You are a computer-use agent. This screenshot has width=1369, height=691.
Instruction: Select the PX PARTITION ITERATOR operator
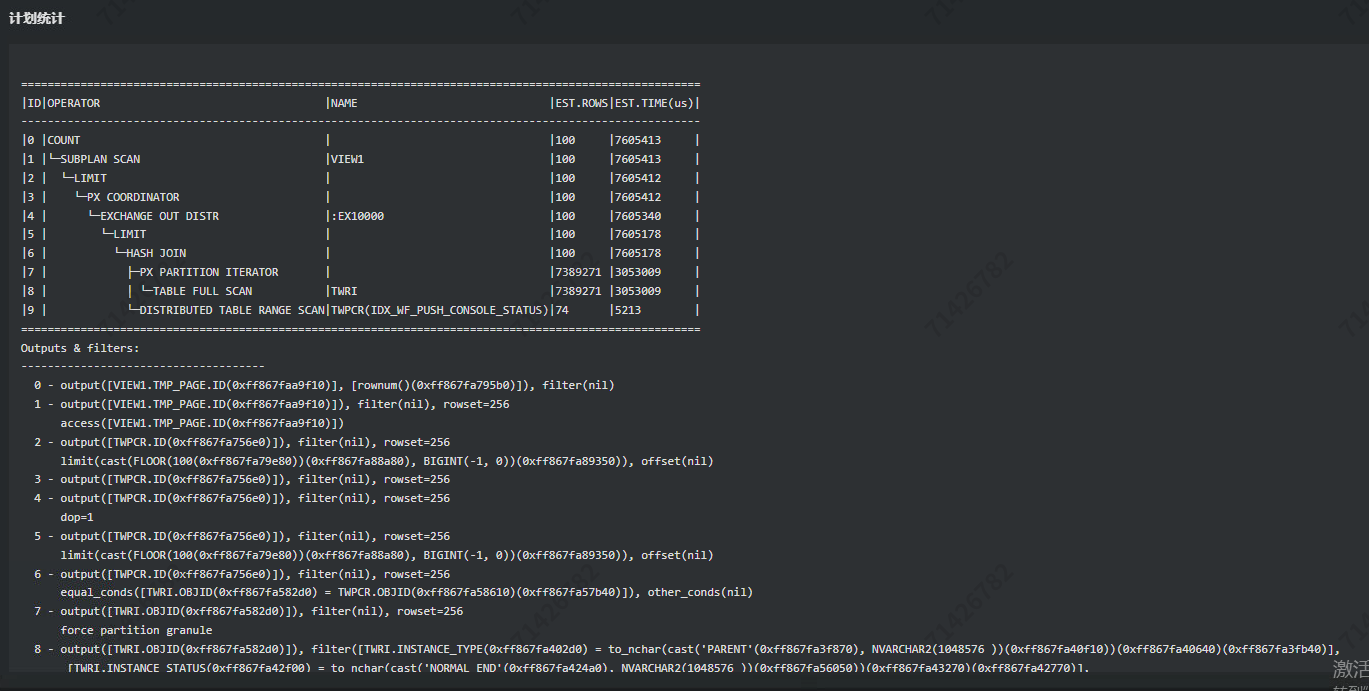tap(209, 272)
